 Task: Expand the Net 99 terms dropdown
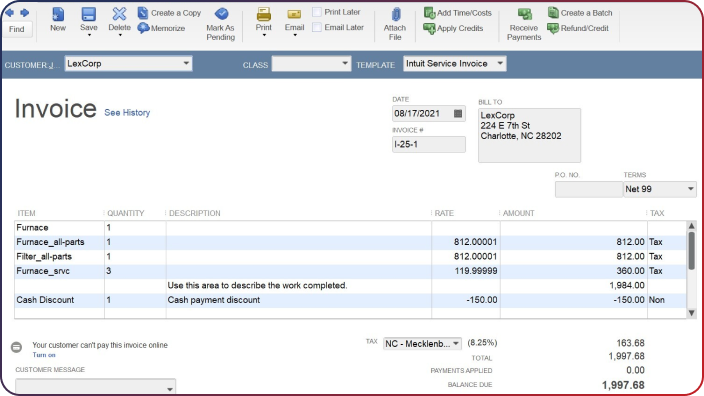(691, 189)
